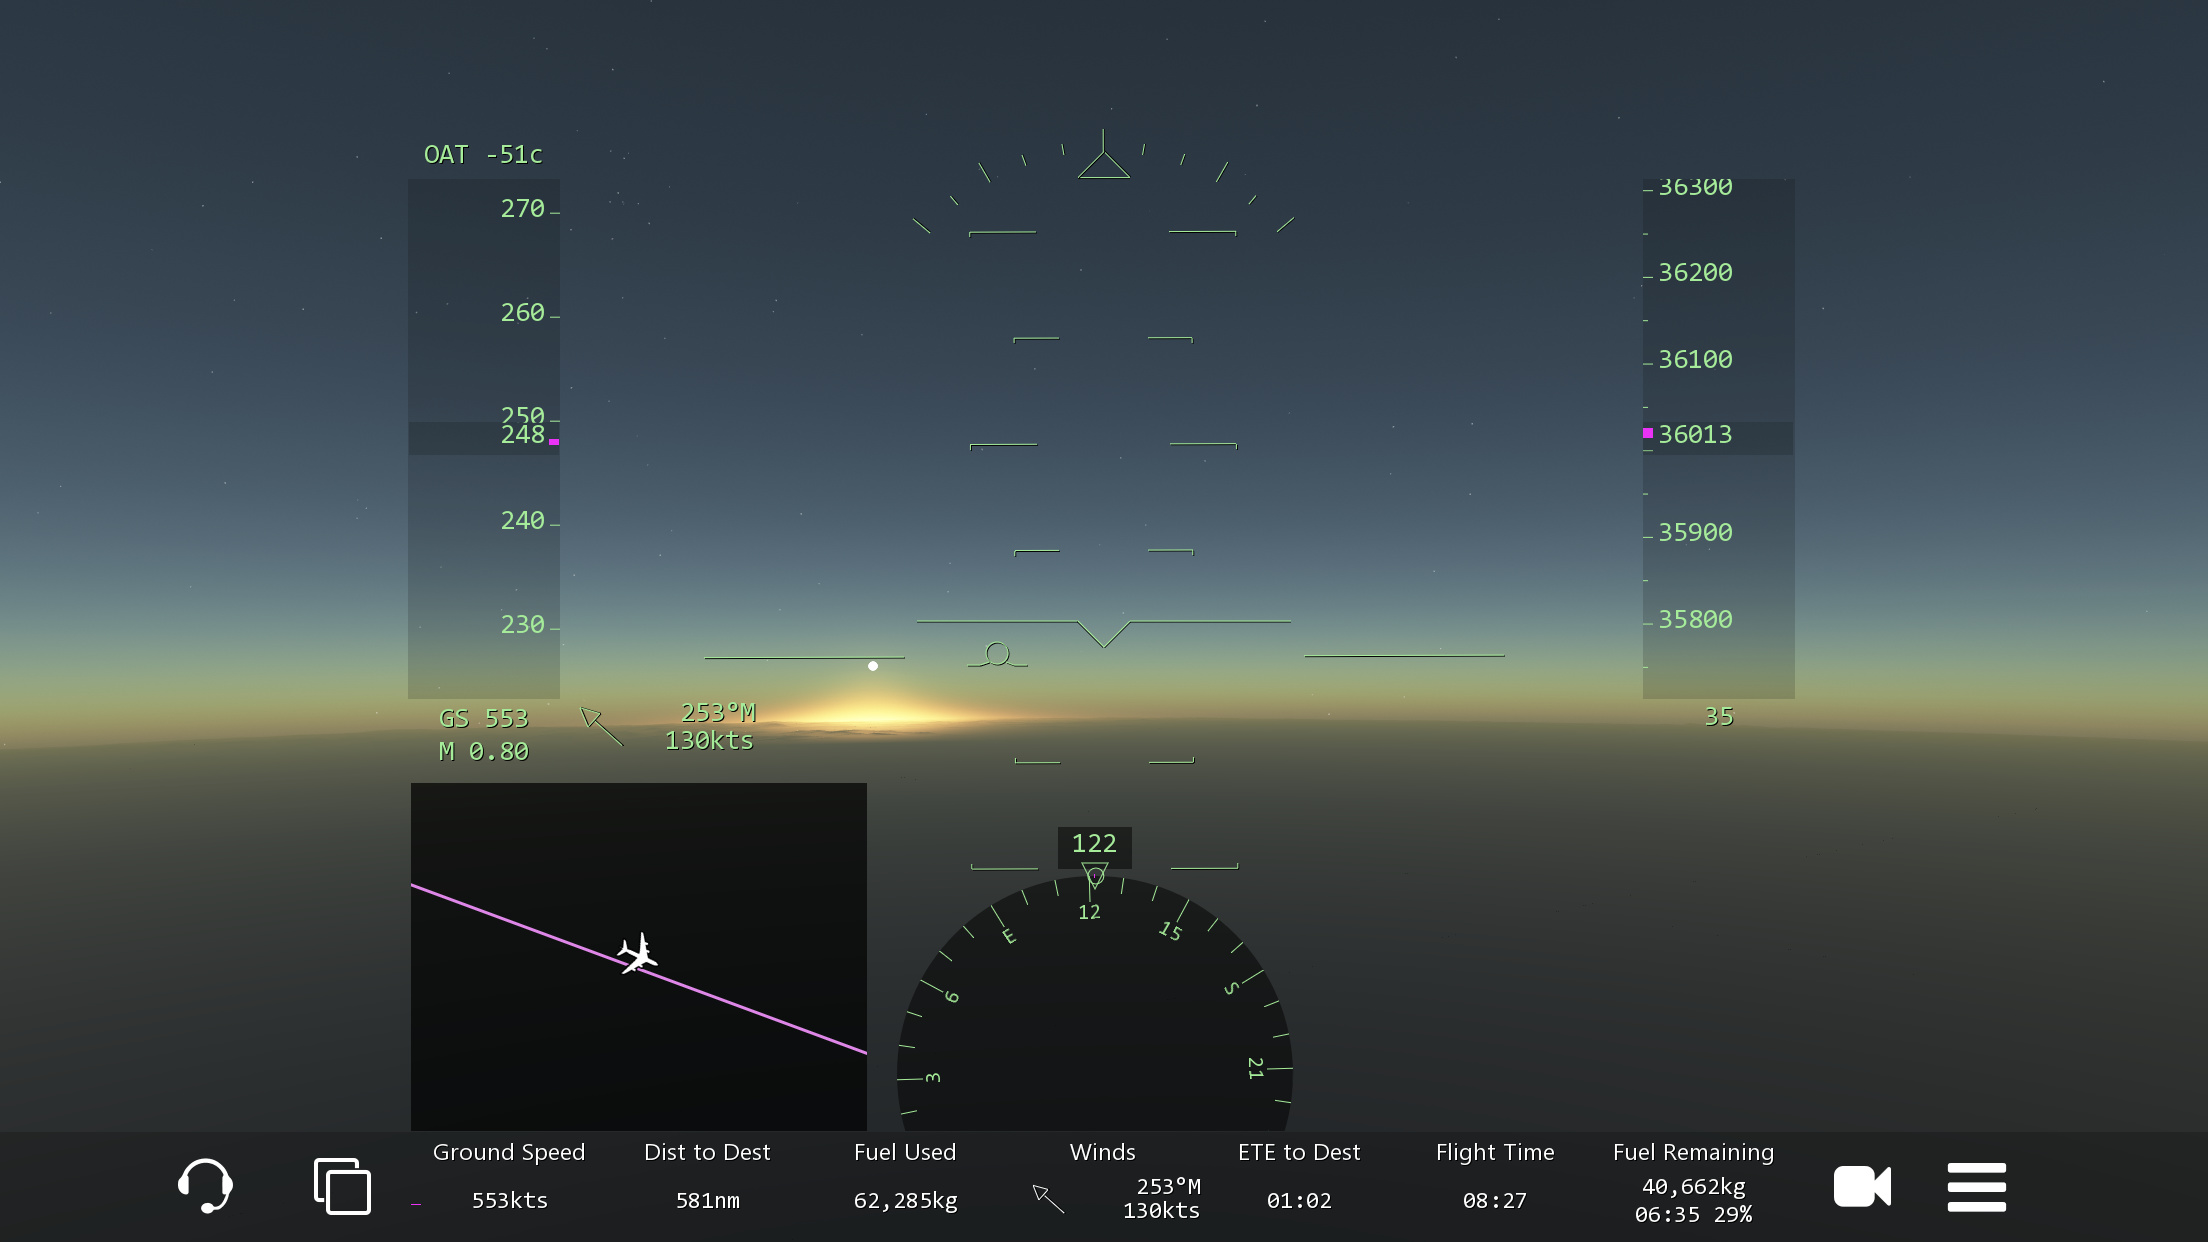Screen dimensions: 2208x1242
Task: Click the white airplane icon on mini map
Action: [637, 953]
